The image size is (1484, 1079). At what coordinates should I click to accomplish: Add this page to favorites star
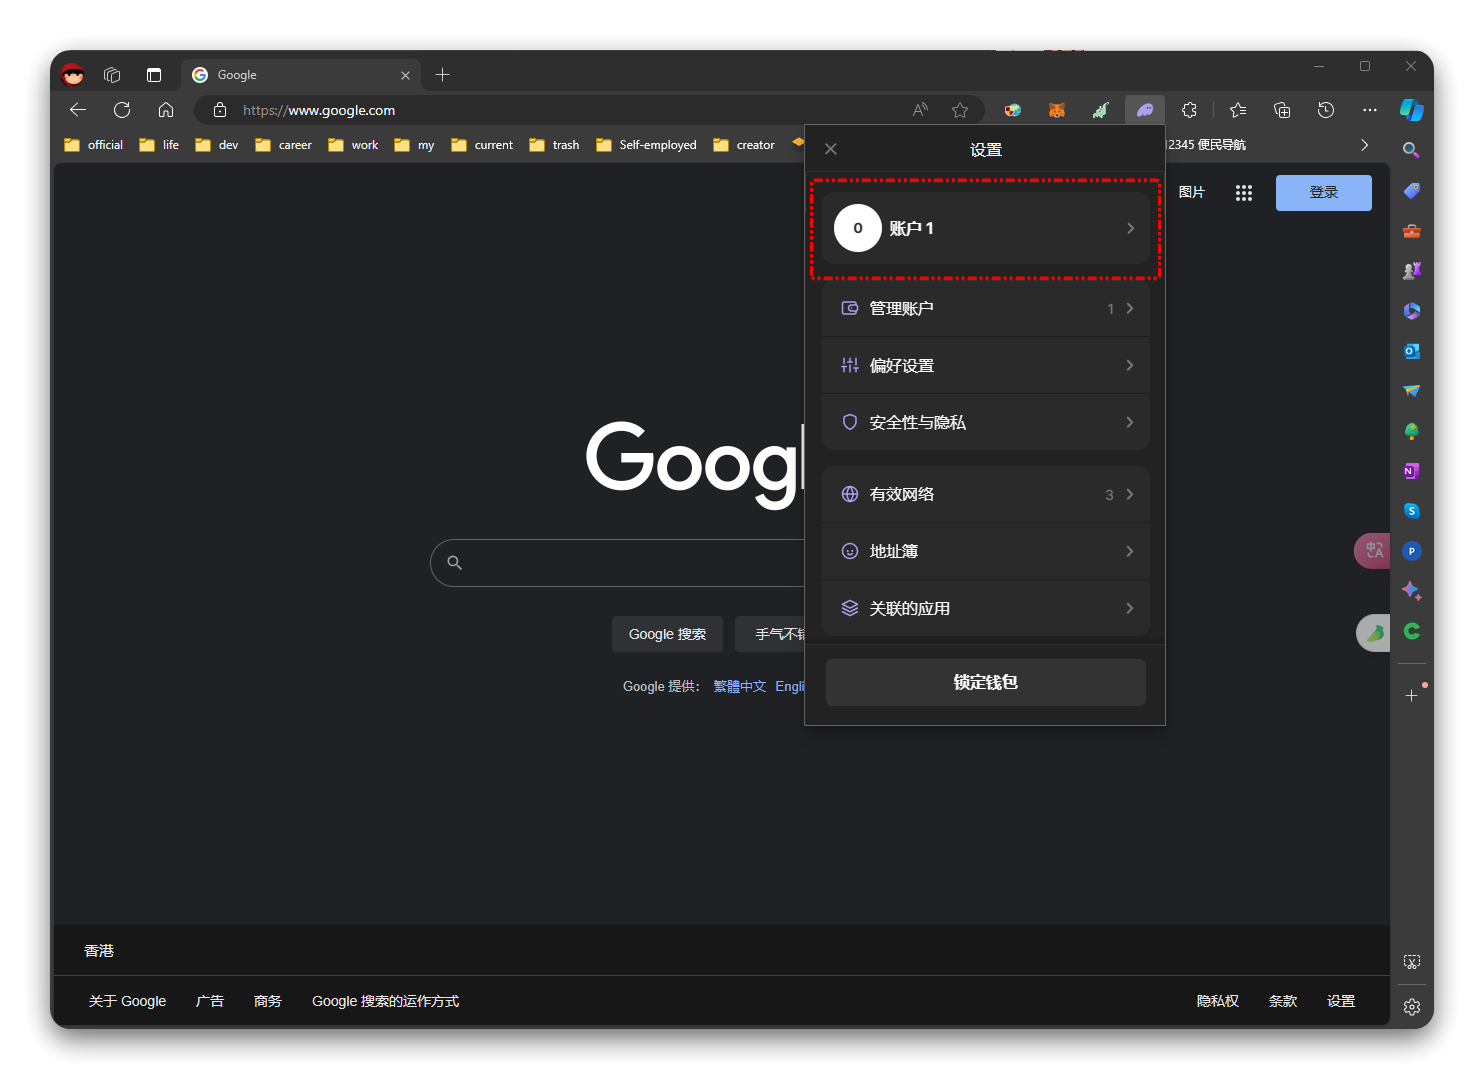coord(960,110)
